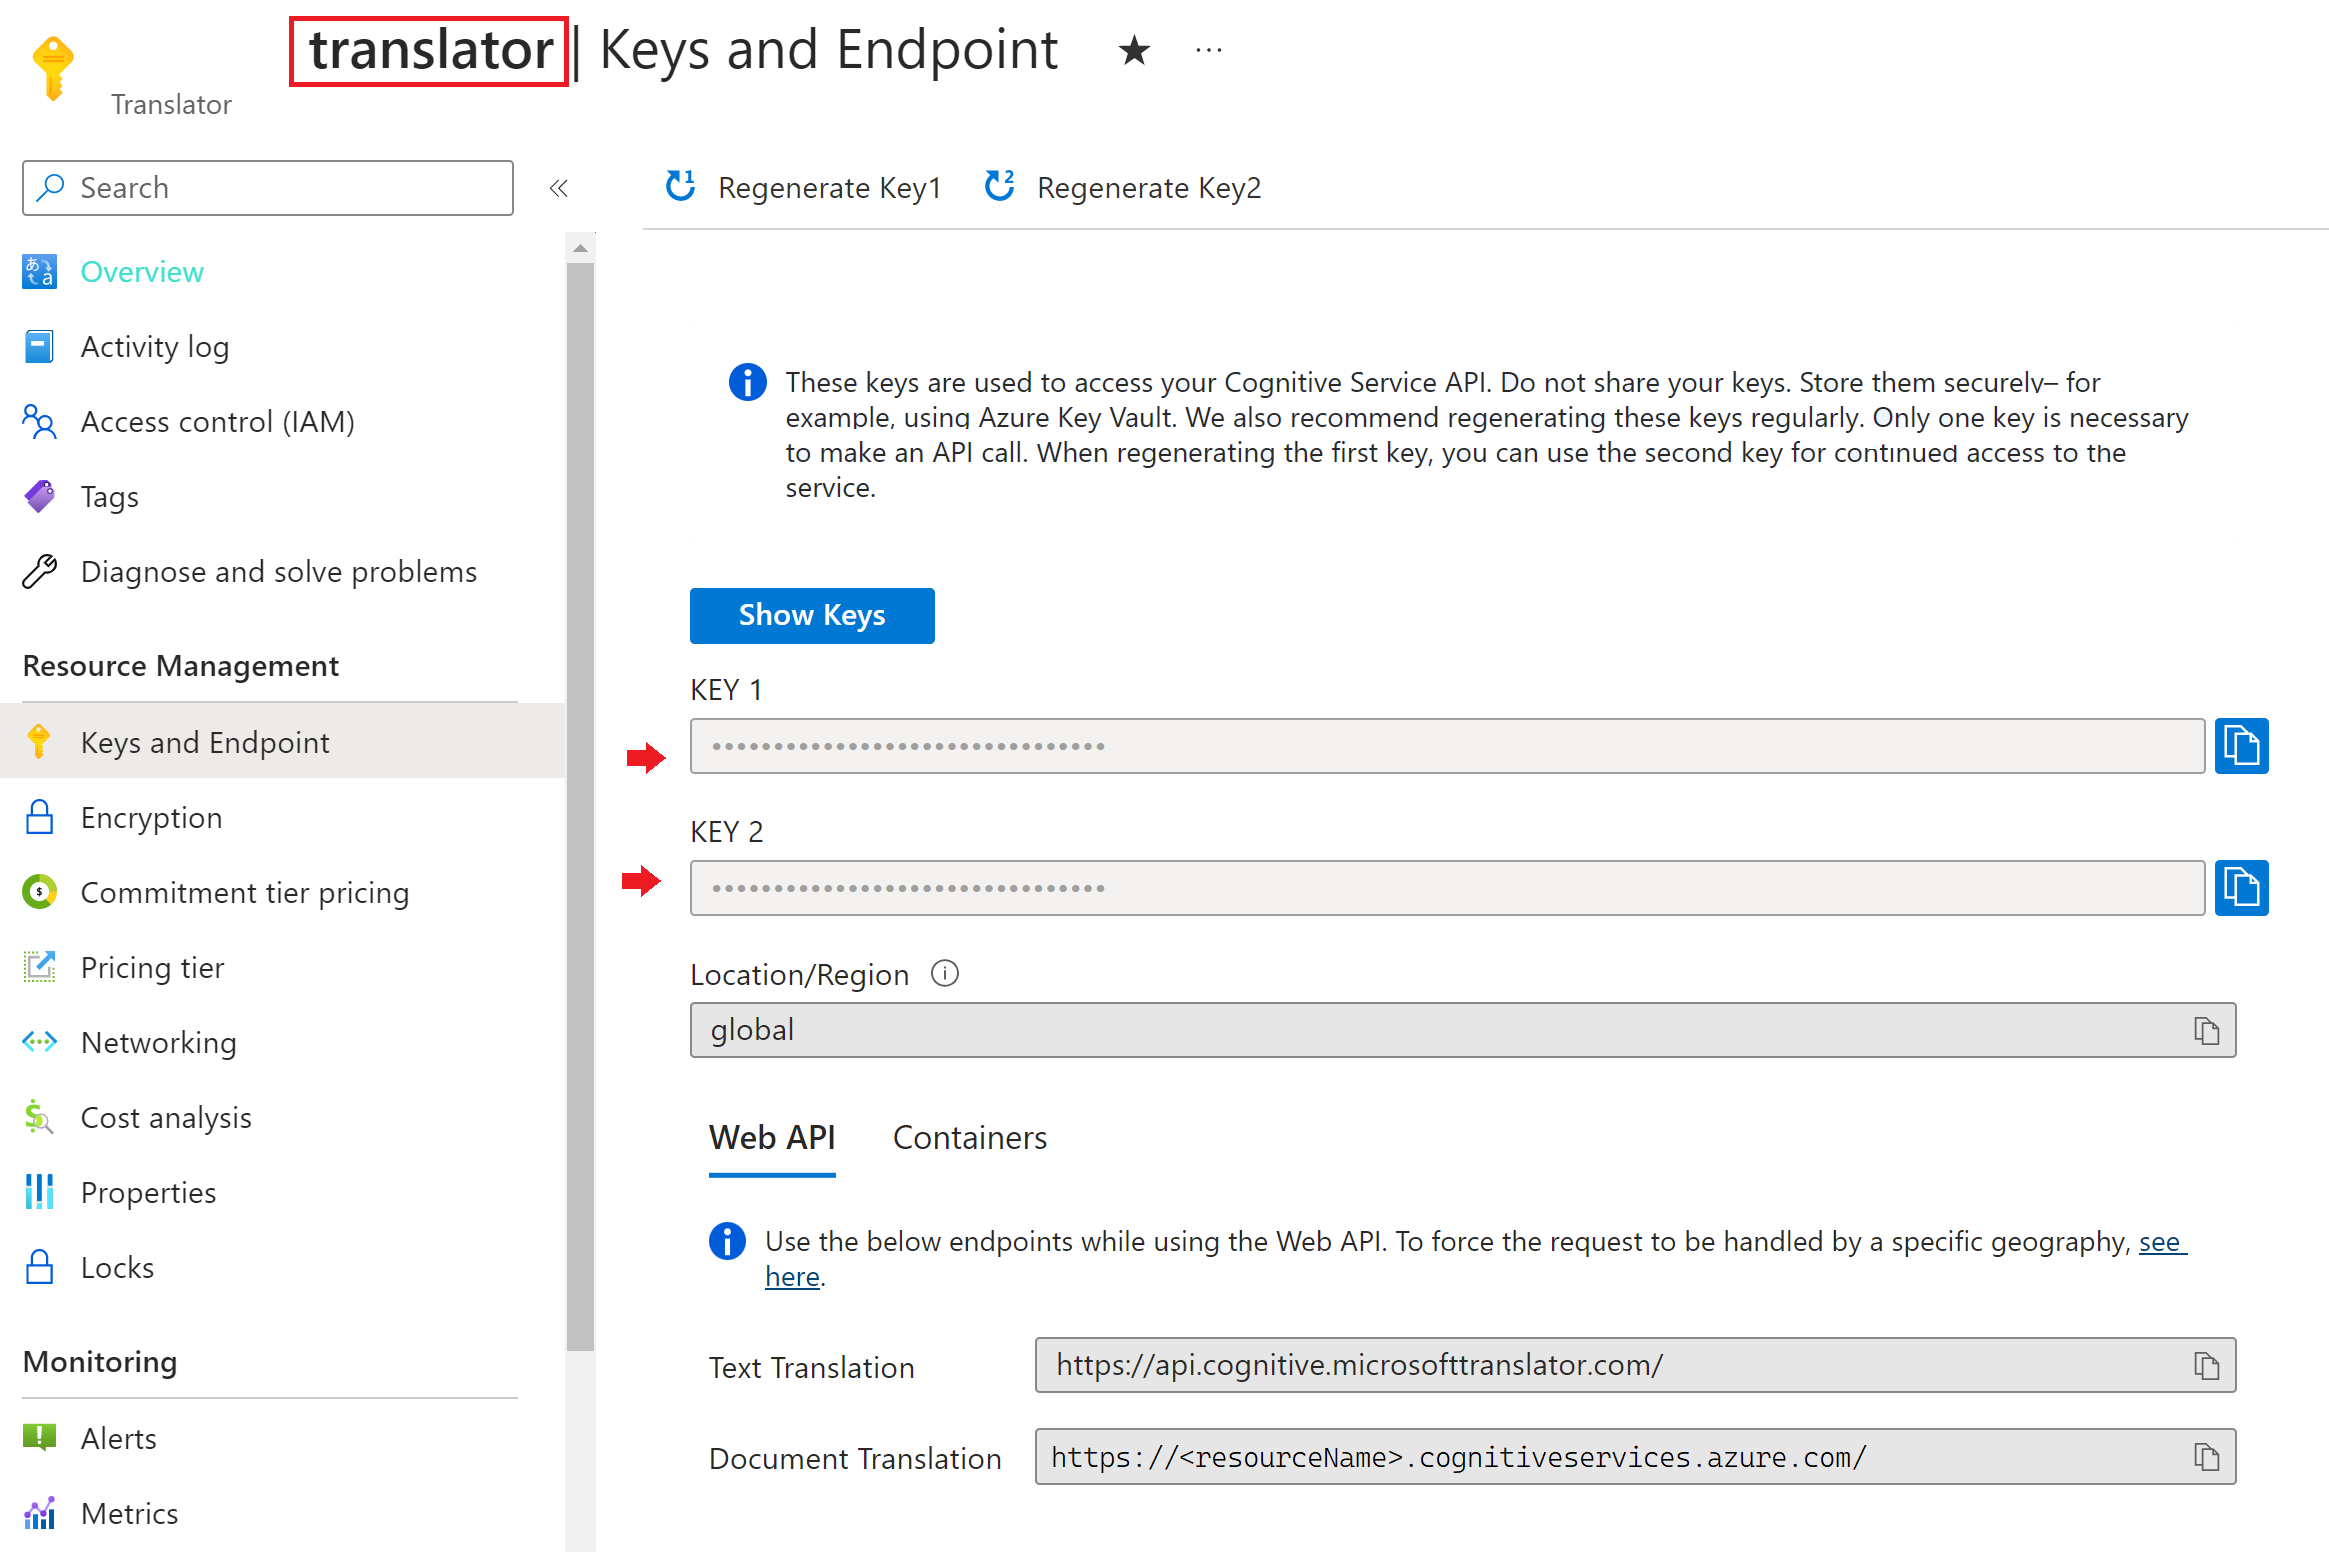Expand the Overview menu item
This screenshot has width=2329, height=1552.
pyautogui.click(x=139, y=270)
